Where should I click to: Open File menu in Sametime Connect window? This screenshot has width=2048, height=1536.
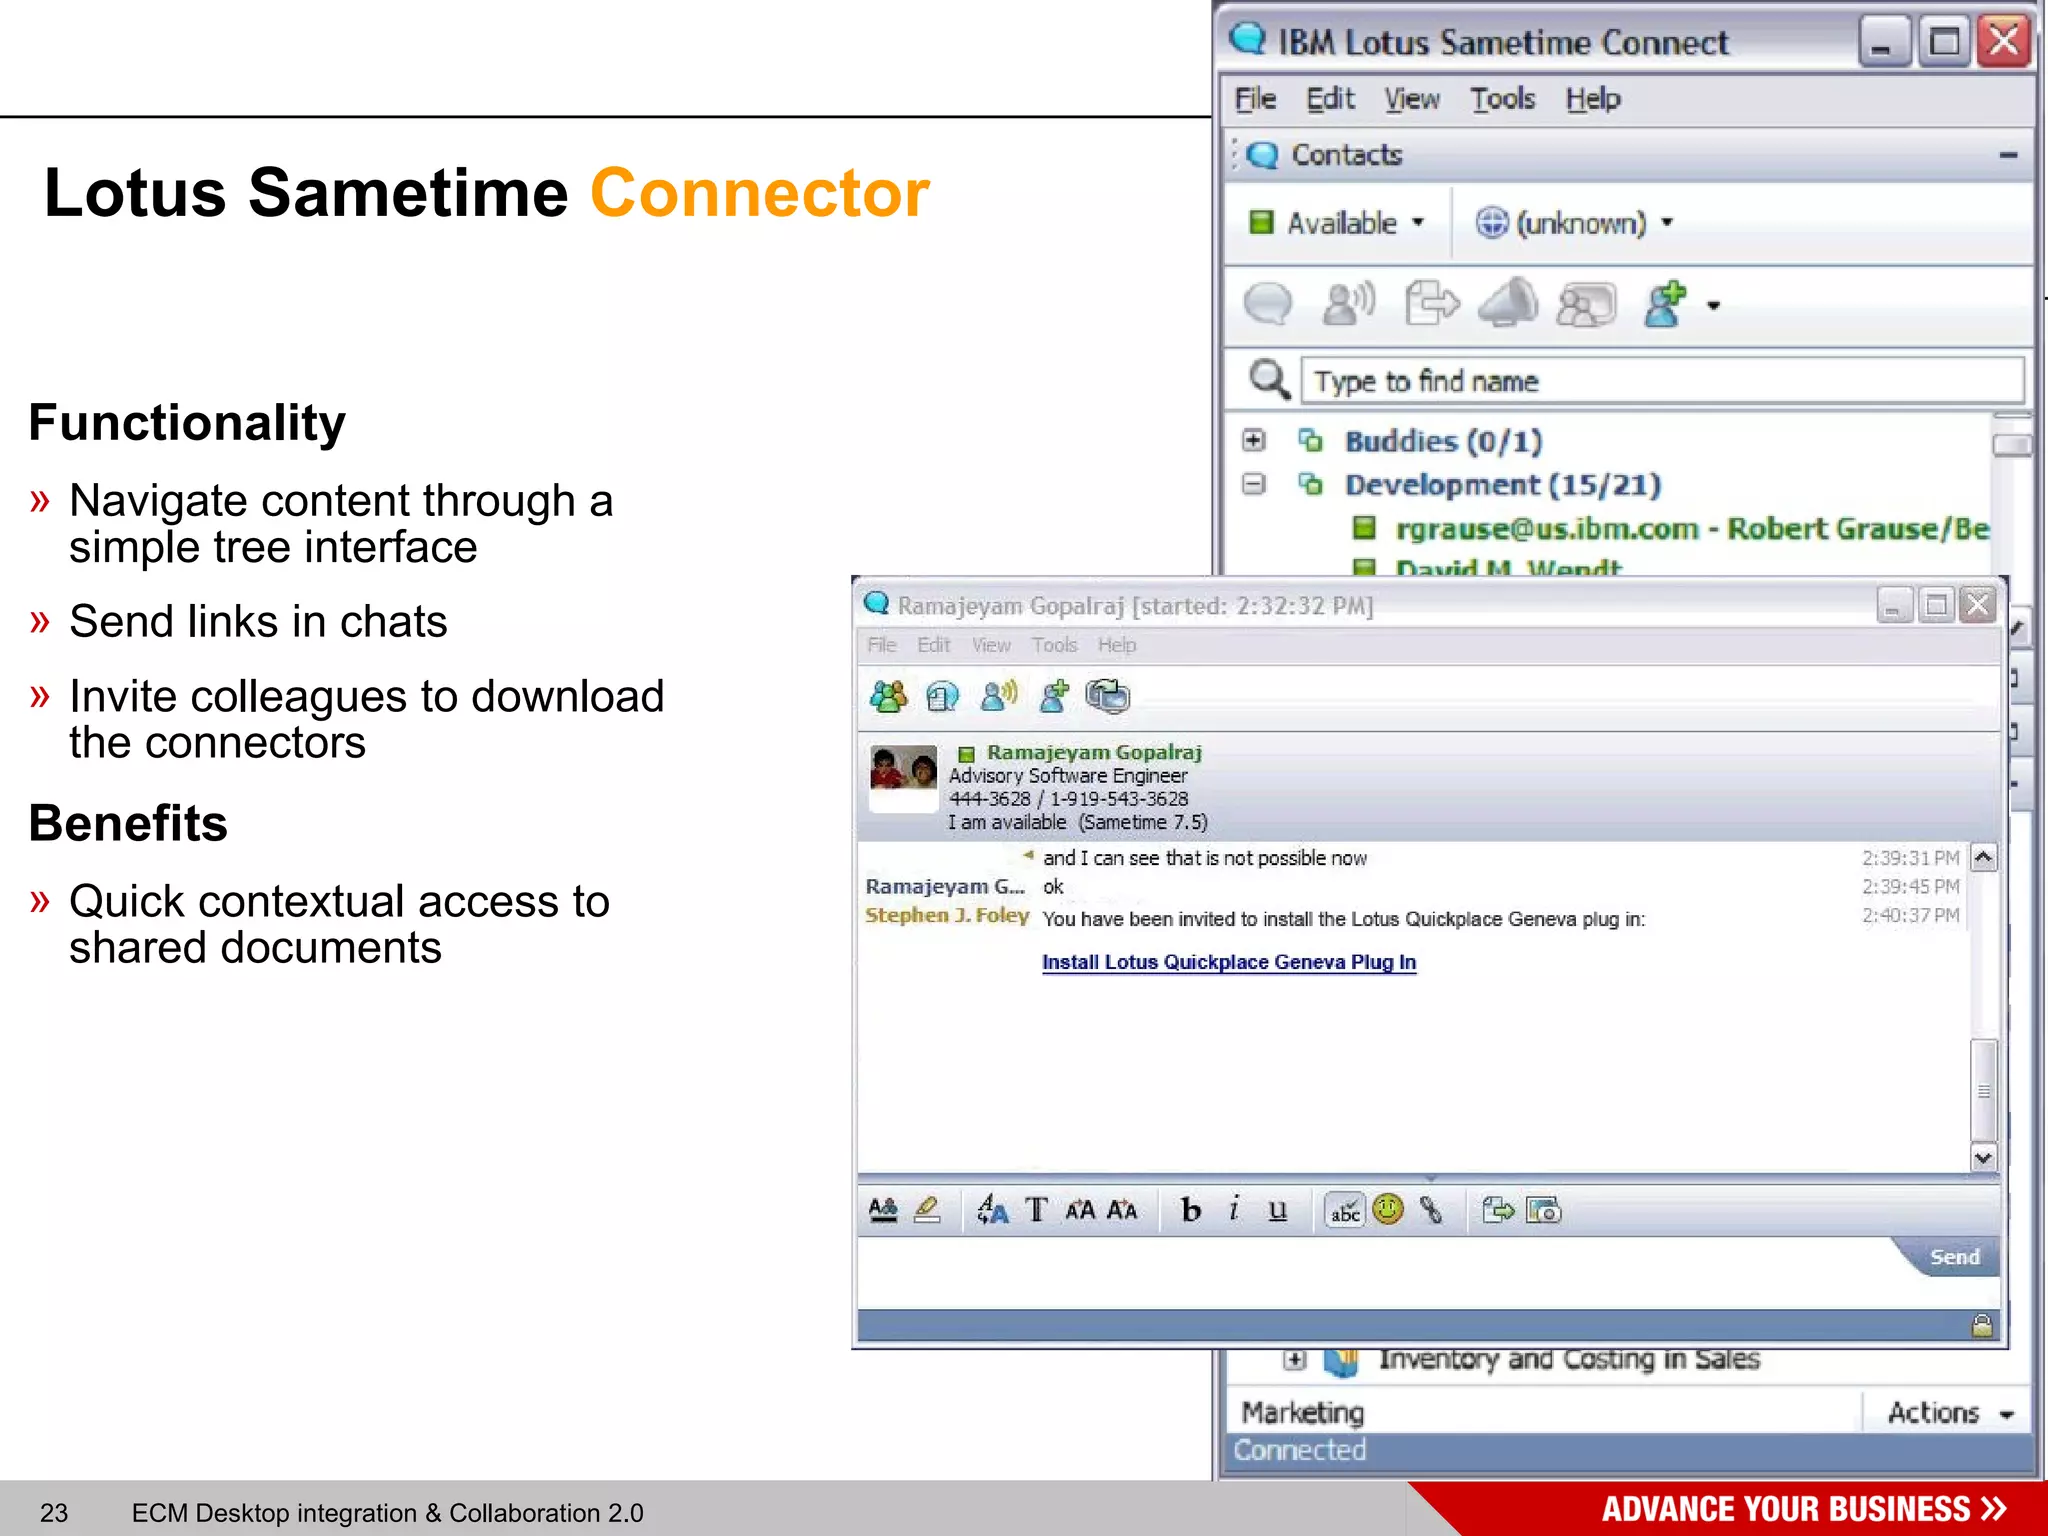pyautogui.click(x=1255, y=99)
